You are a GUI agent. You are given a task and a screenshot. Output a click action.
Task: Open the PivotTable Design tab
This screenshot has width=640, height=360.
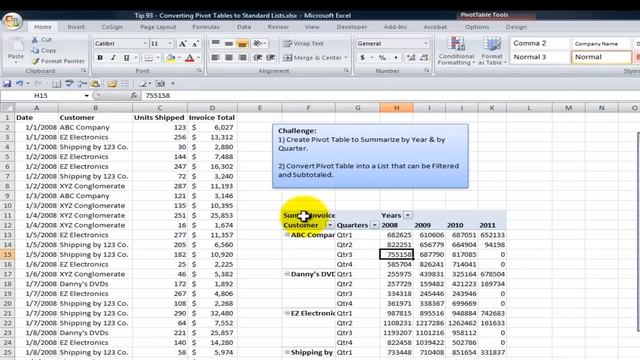(x=516, y=27)
